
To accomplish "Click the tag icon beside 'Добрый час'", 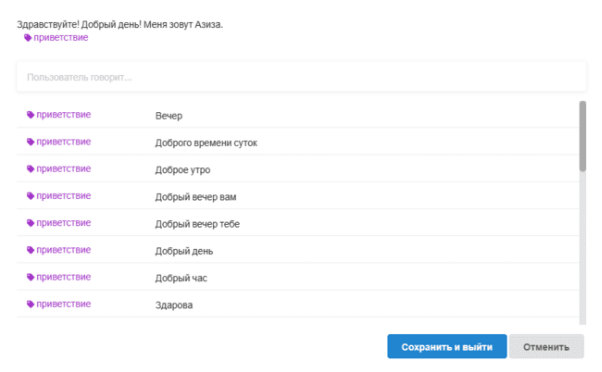I will (x=30, y=277).
